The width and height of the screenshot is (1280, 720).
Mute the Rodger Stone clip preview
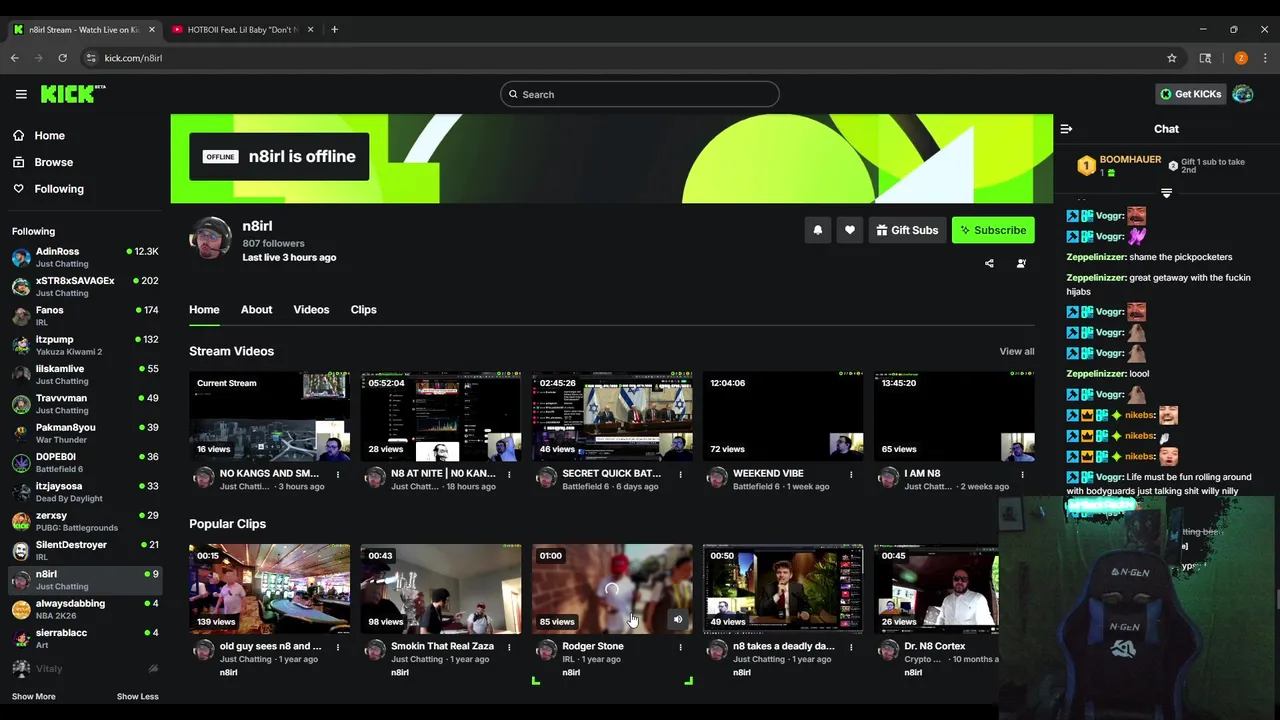coord(677,619)
